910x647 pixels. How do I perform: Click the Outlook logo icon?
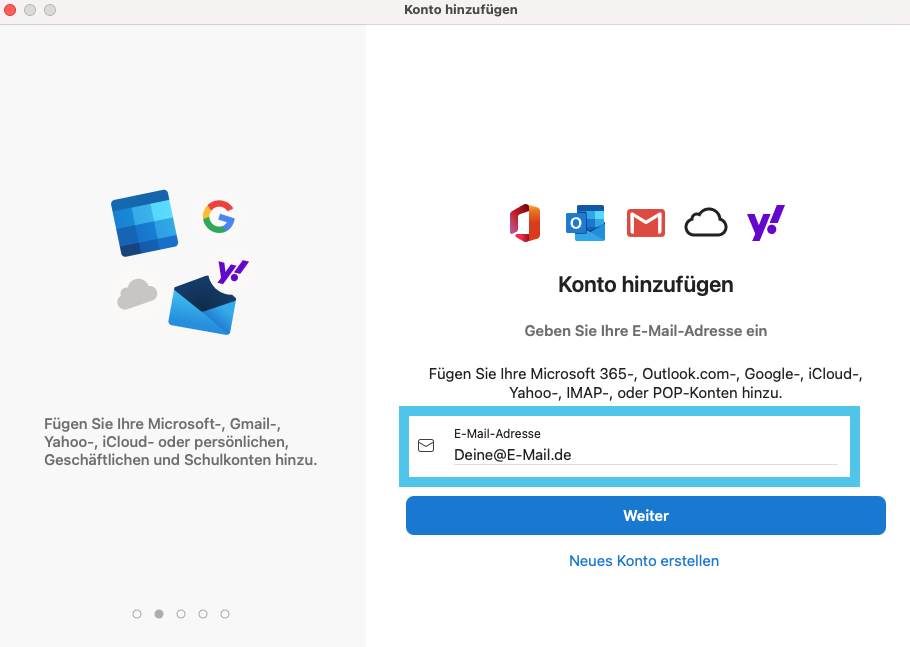coord(585,223)
